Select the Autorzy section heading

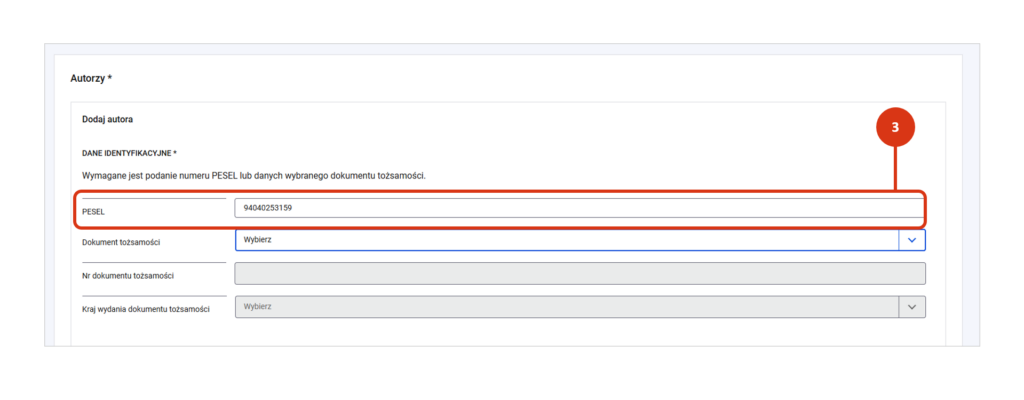91,78
